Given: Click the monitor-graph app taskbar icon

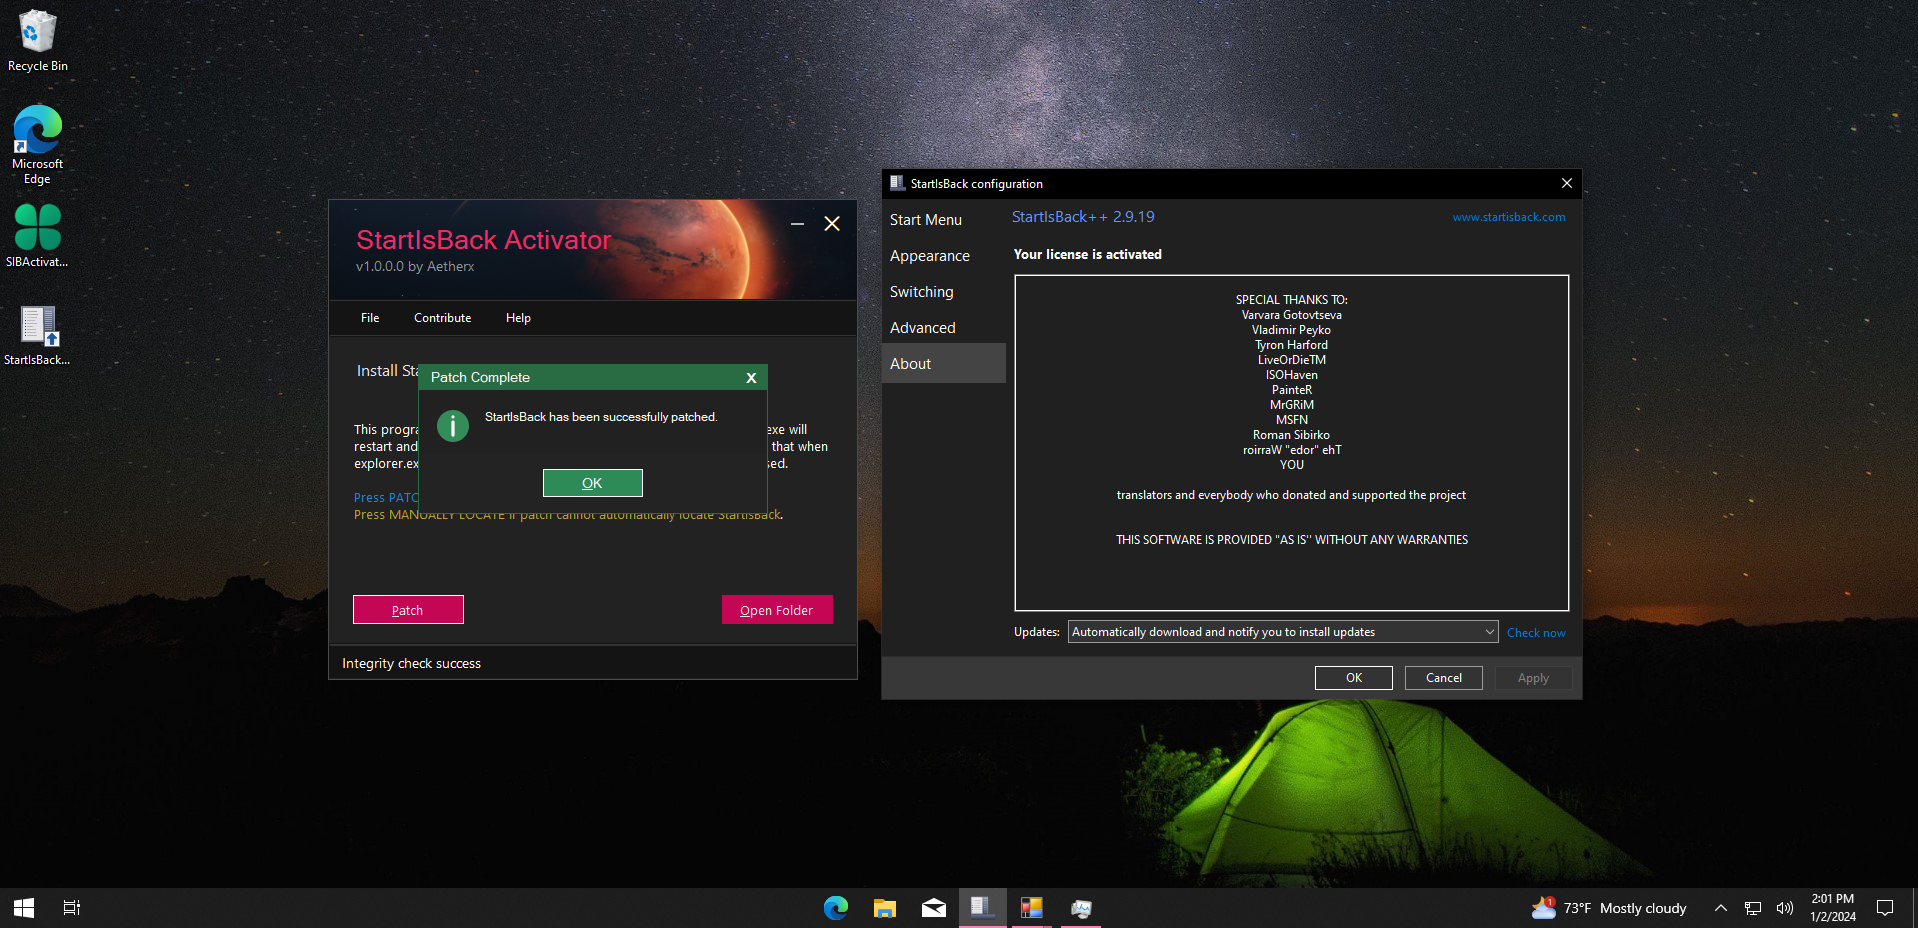Looking at the screenshot, I should 1081,908.
